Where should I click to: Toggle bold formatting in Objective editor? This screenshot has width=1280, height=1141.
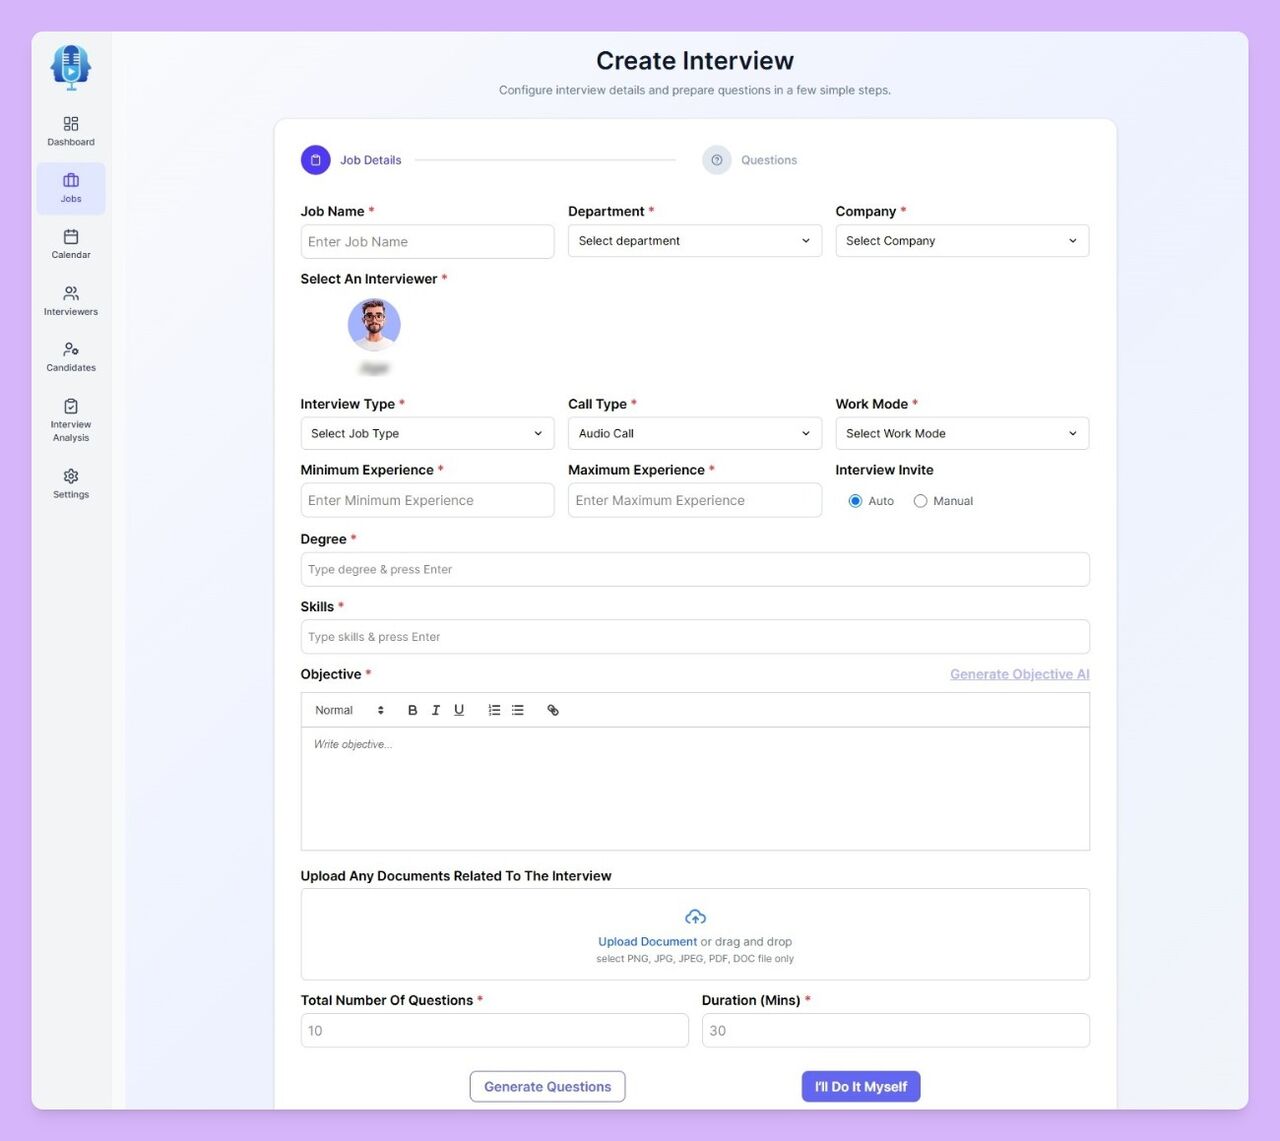click(x=412, y=710)
